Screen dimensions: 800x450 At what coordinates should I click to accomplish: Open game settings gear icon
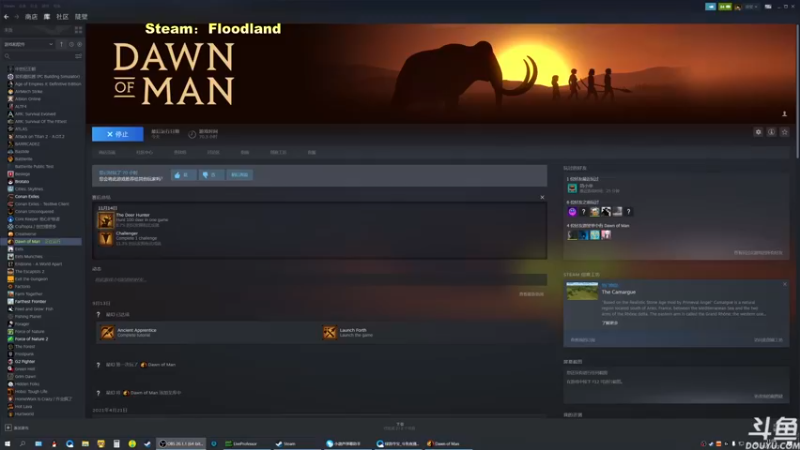pos(758,132)
